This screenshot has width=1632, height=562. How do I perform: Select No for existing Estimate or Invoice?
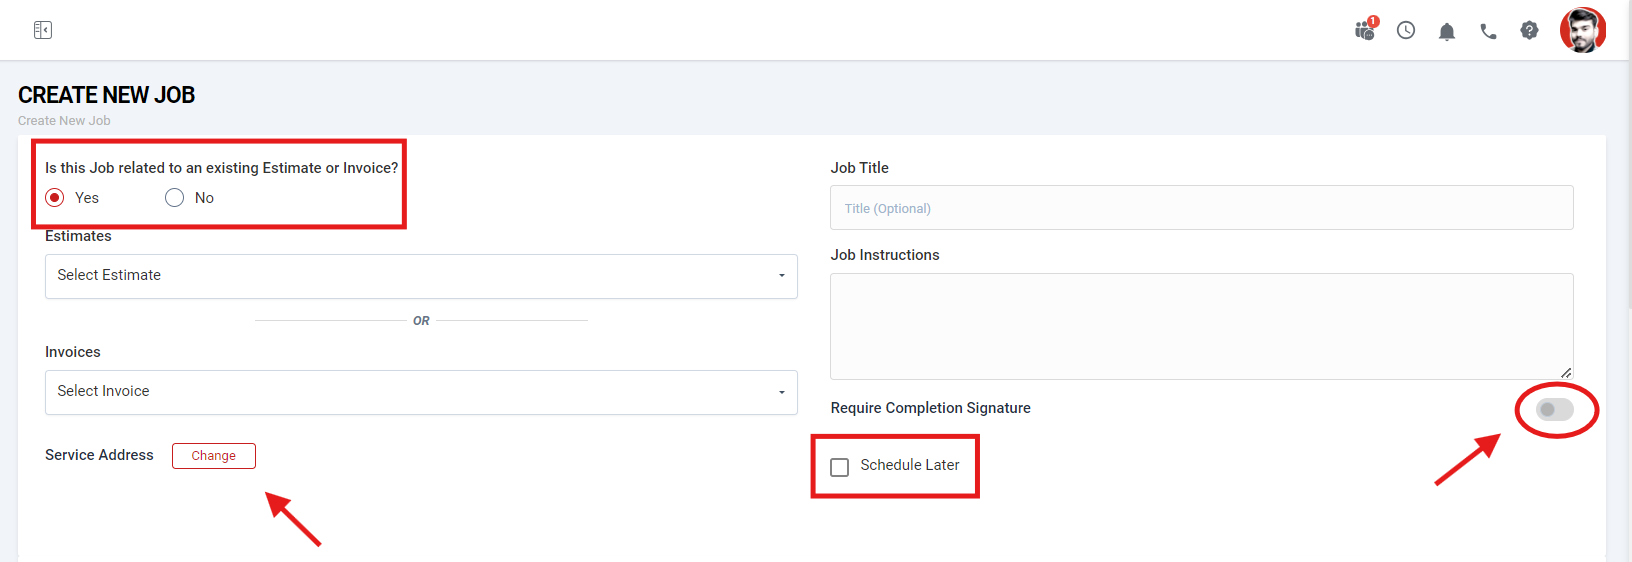coord(175,198)
